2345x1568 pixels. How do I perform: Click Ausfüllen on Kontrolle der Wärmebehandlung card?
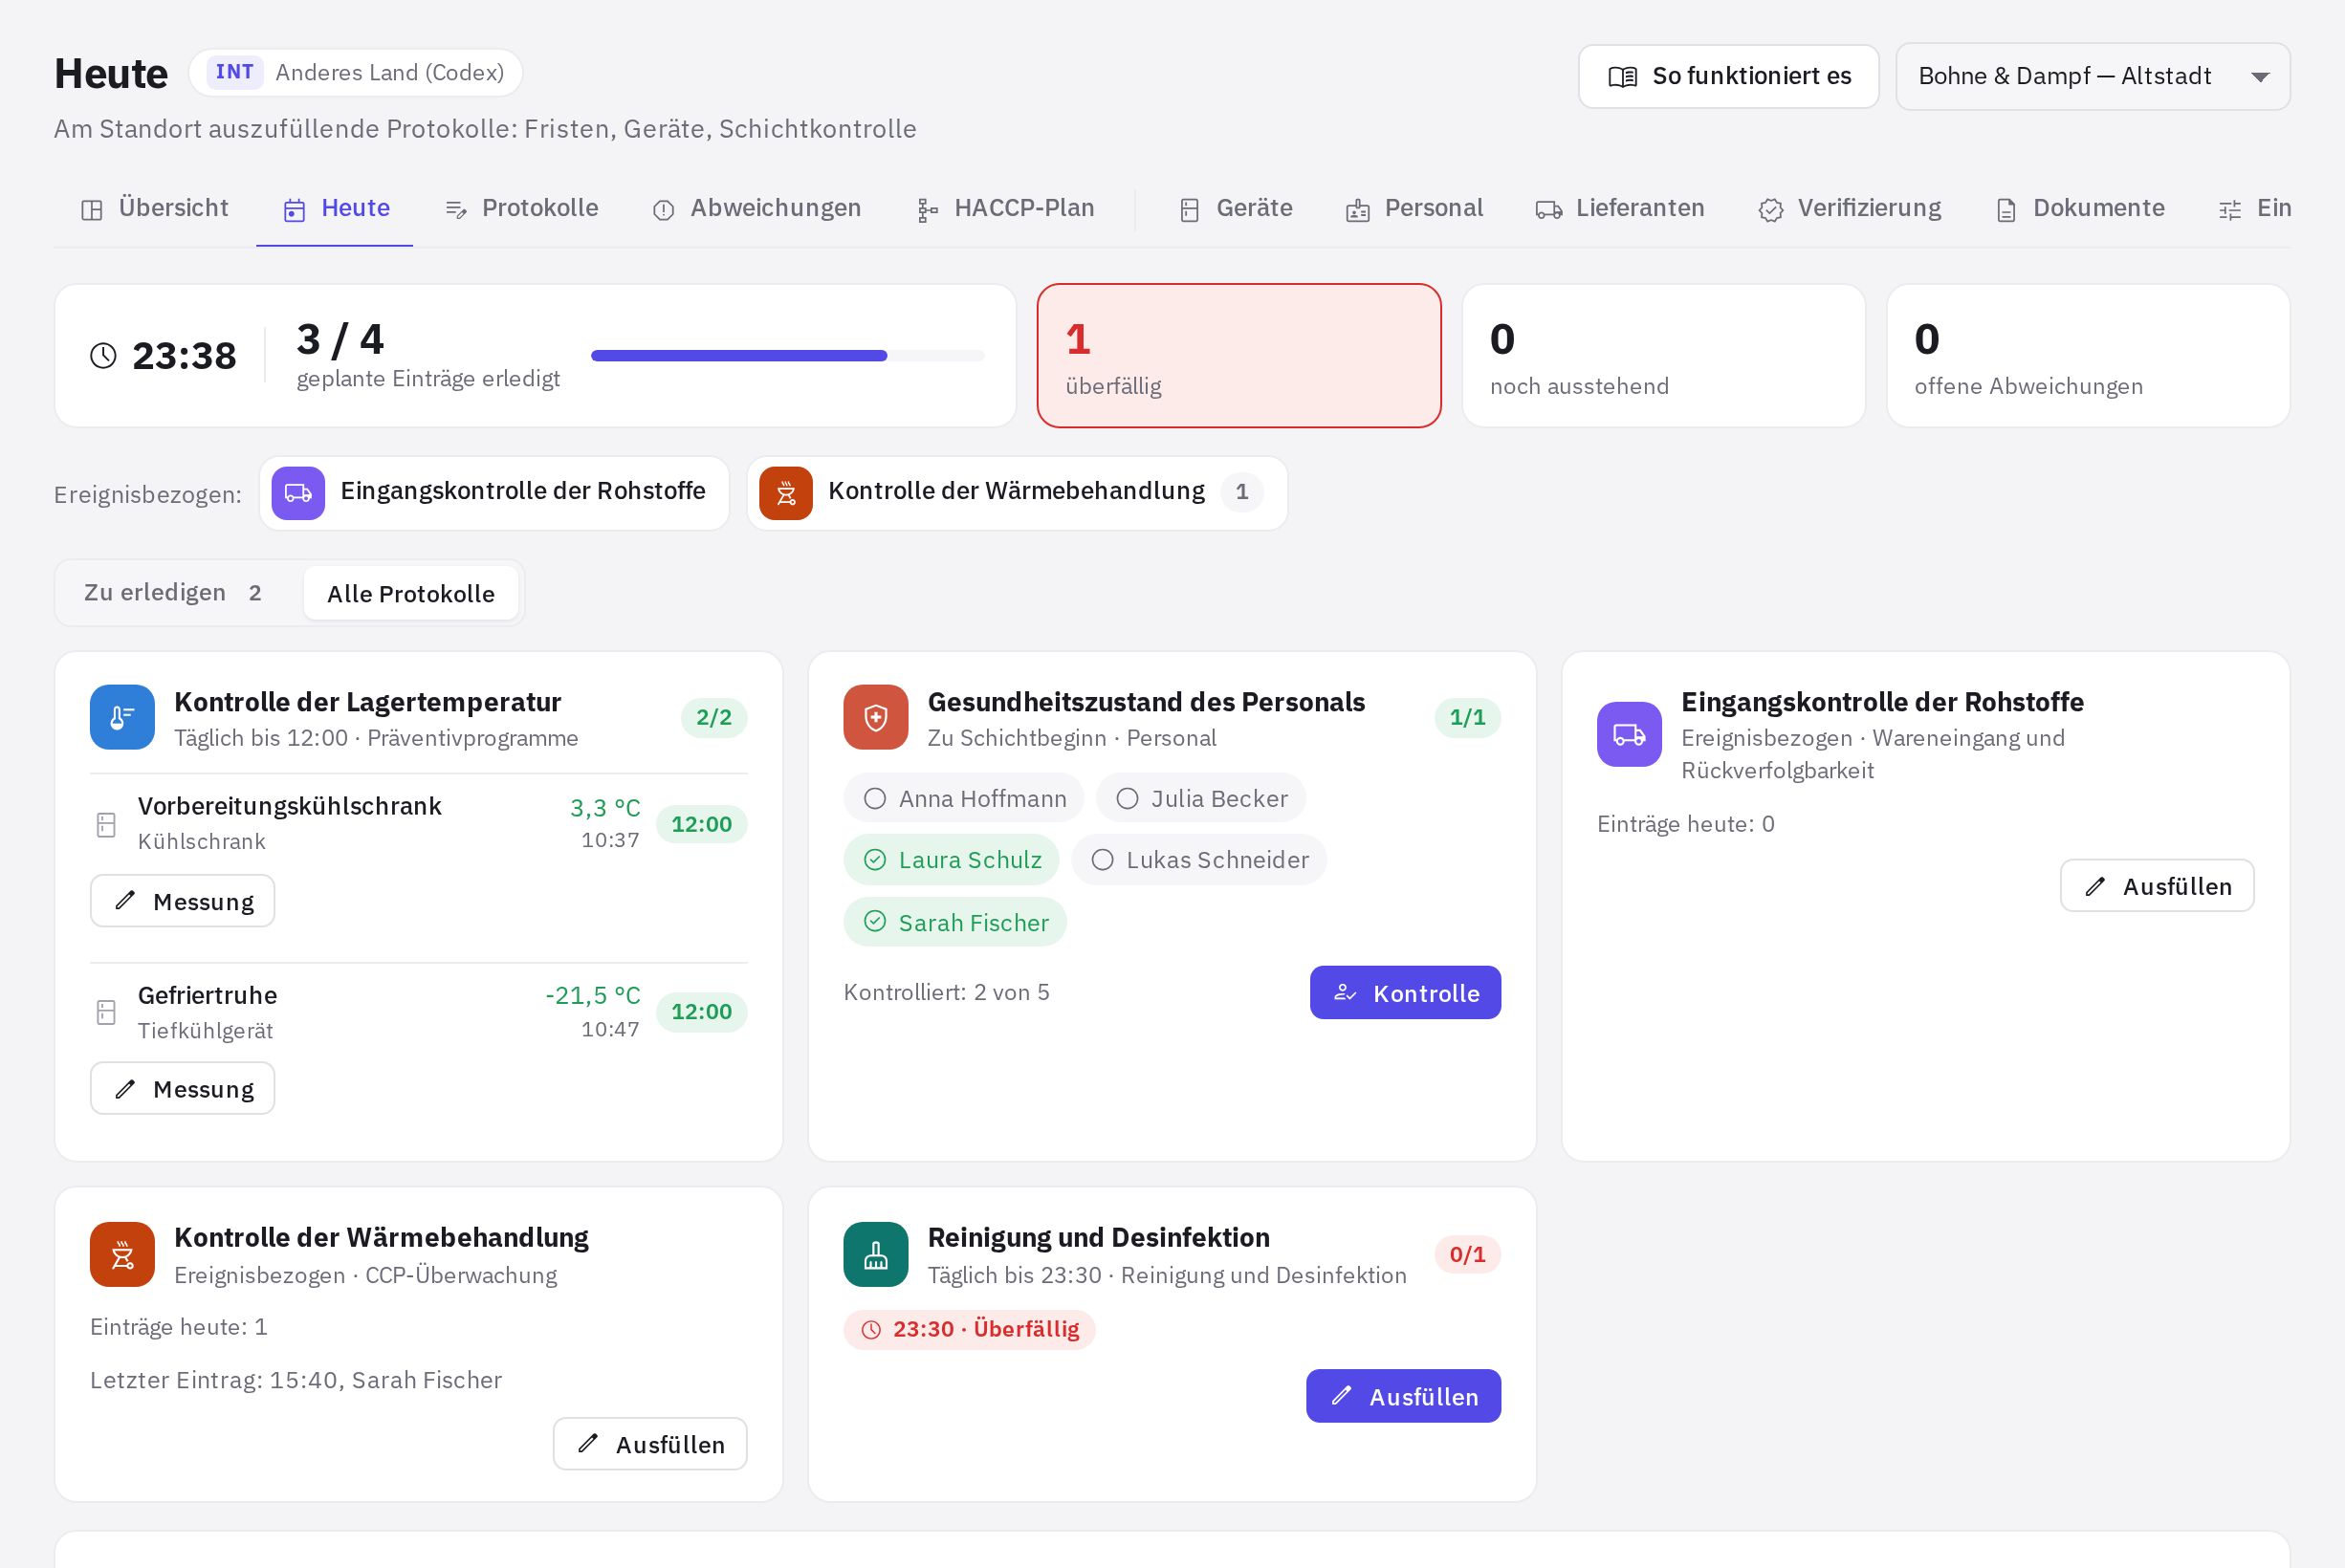click(650, 1444)
